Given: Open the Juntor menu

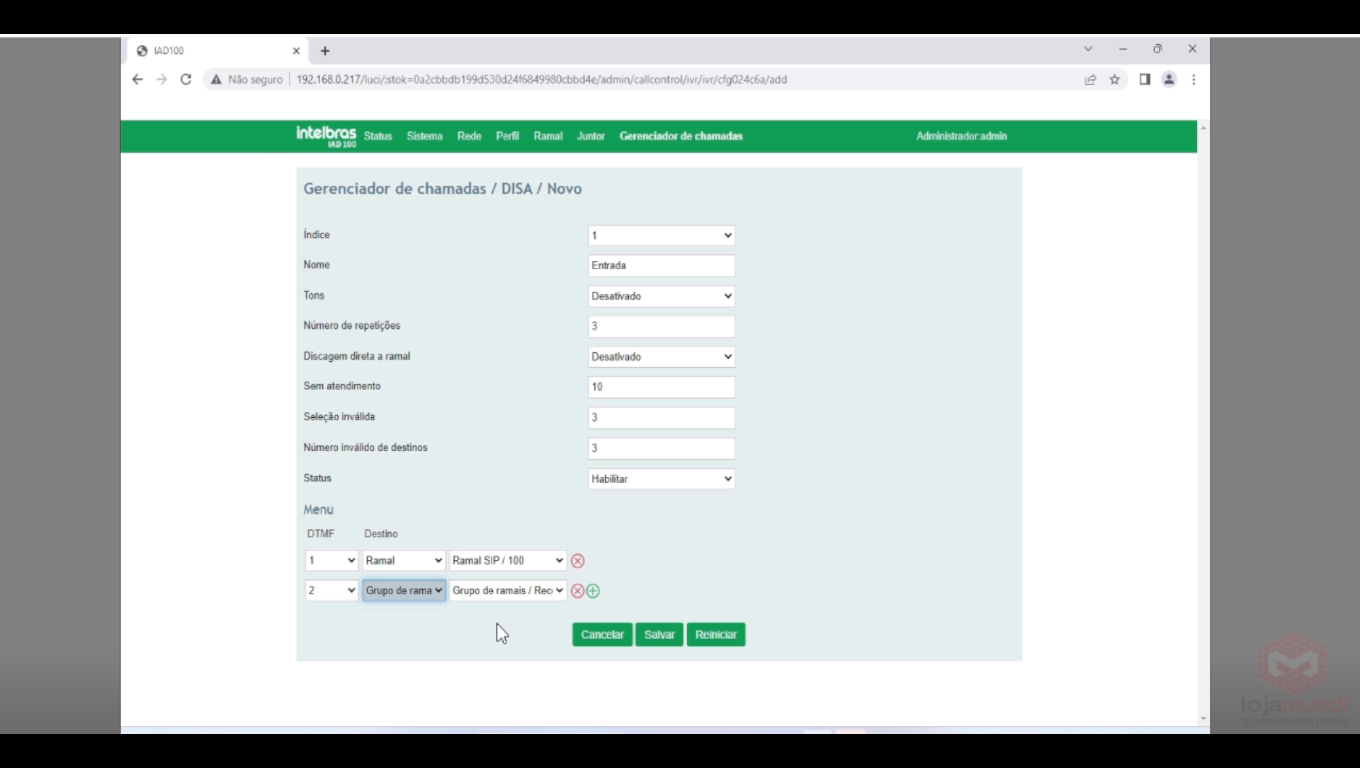Looking at the screenshot, I should click(591, 136).
